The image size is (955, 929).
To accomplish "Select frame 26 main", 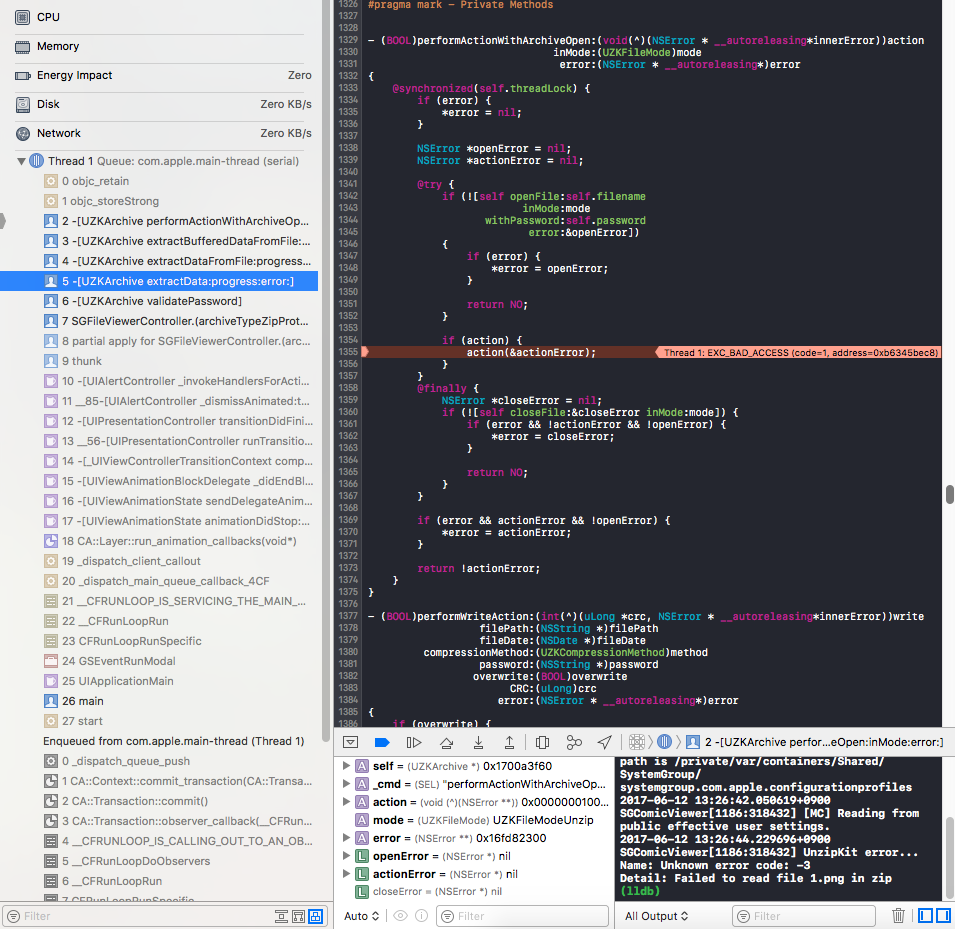I will pyautogui.click(x=159, y=701).
